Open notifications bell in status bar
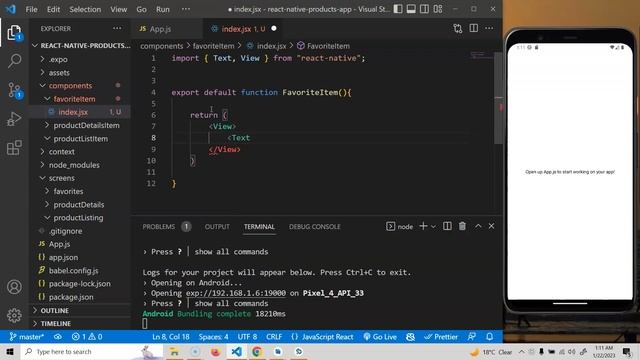Viewport: 640px width, 360px height. (x=489, y=337)
